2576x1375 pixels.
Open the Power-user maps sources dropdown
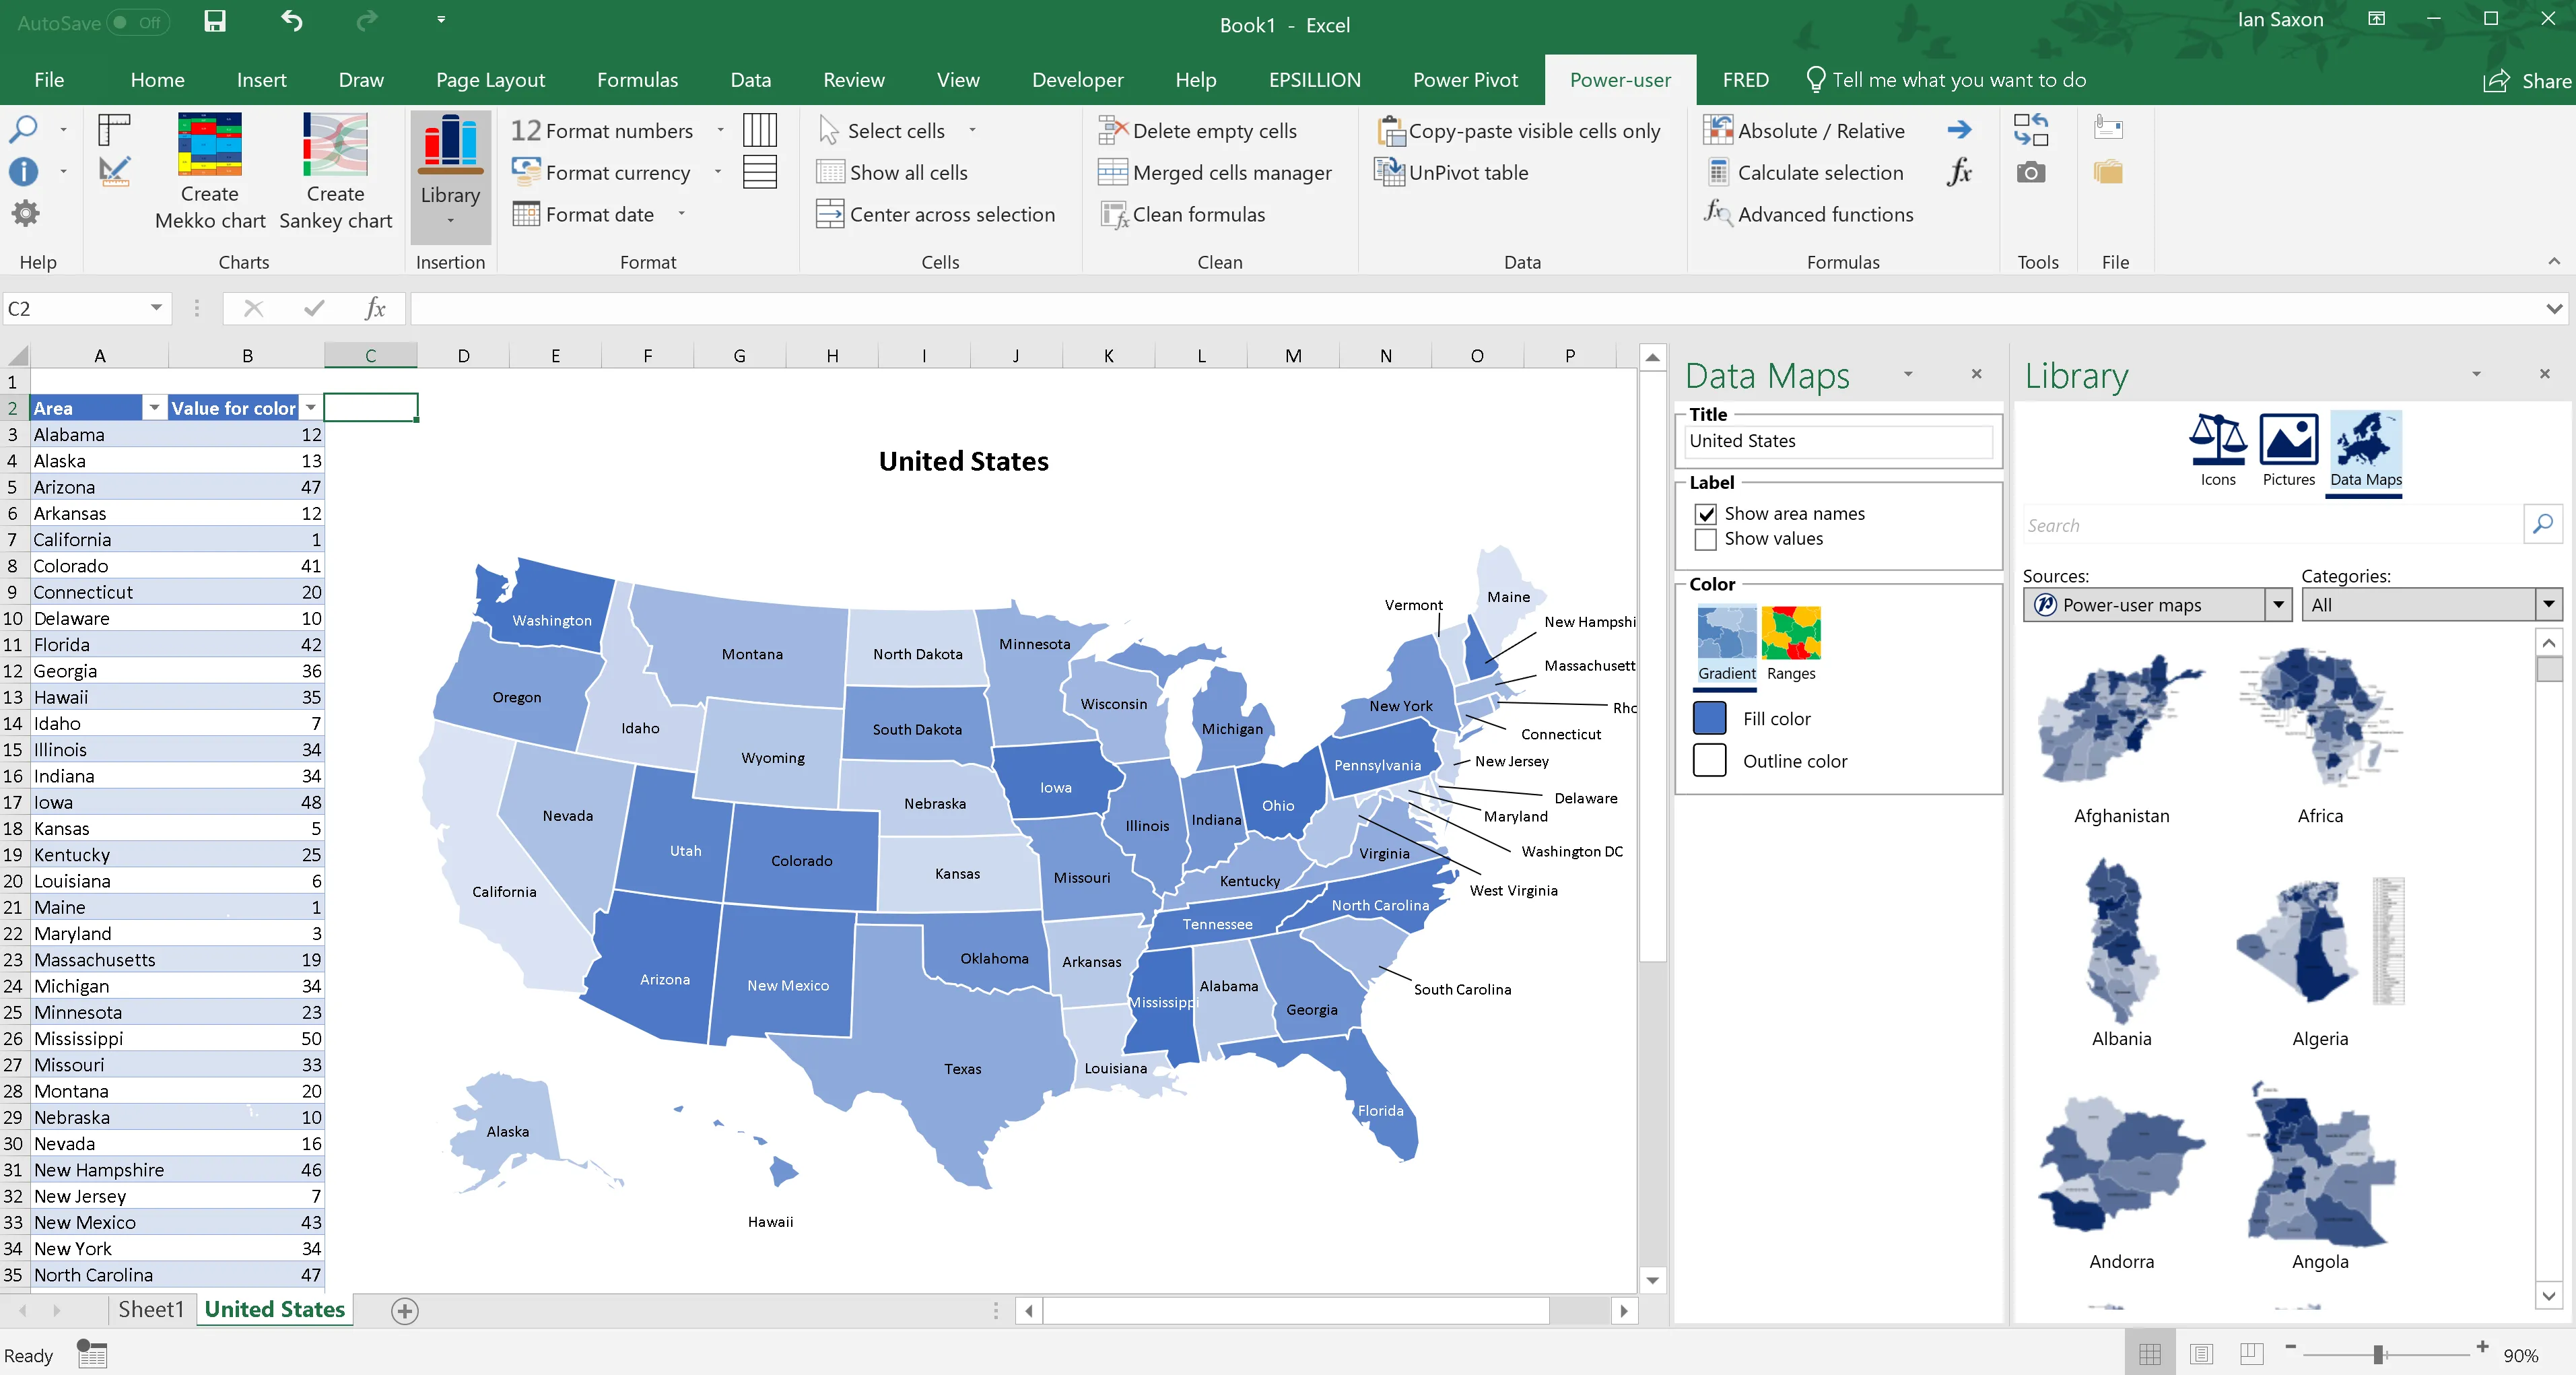click(2278, 604)
